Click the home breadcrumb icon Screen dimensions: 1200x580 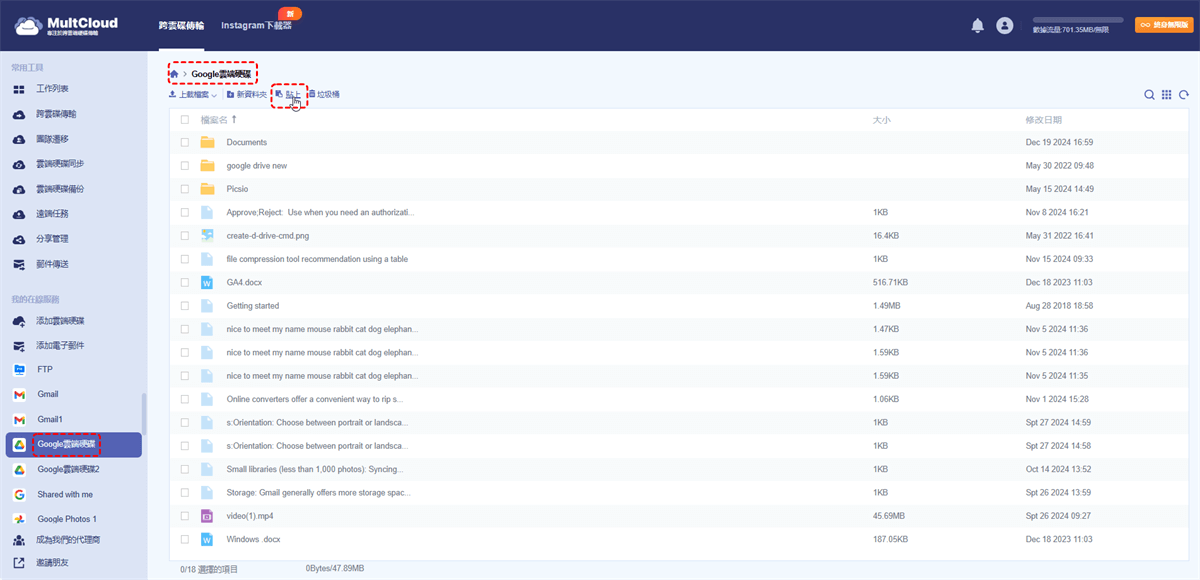point(175,74)
